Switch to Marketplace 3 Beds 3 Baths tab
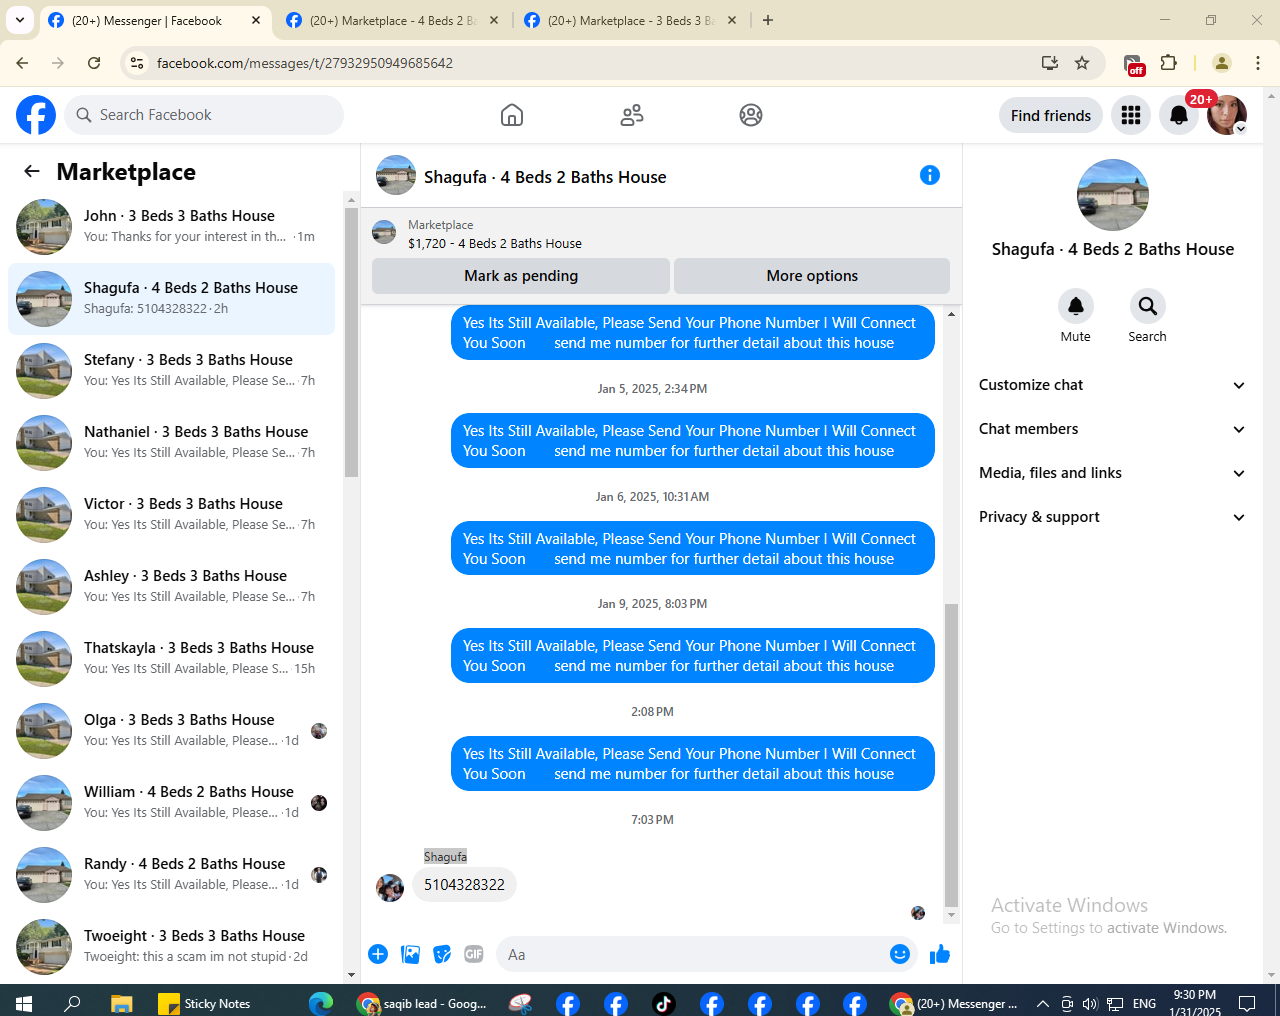The width and height of the screenshot is (1280, 1016). click(x=631, y=20)
